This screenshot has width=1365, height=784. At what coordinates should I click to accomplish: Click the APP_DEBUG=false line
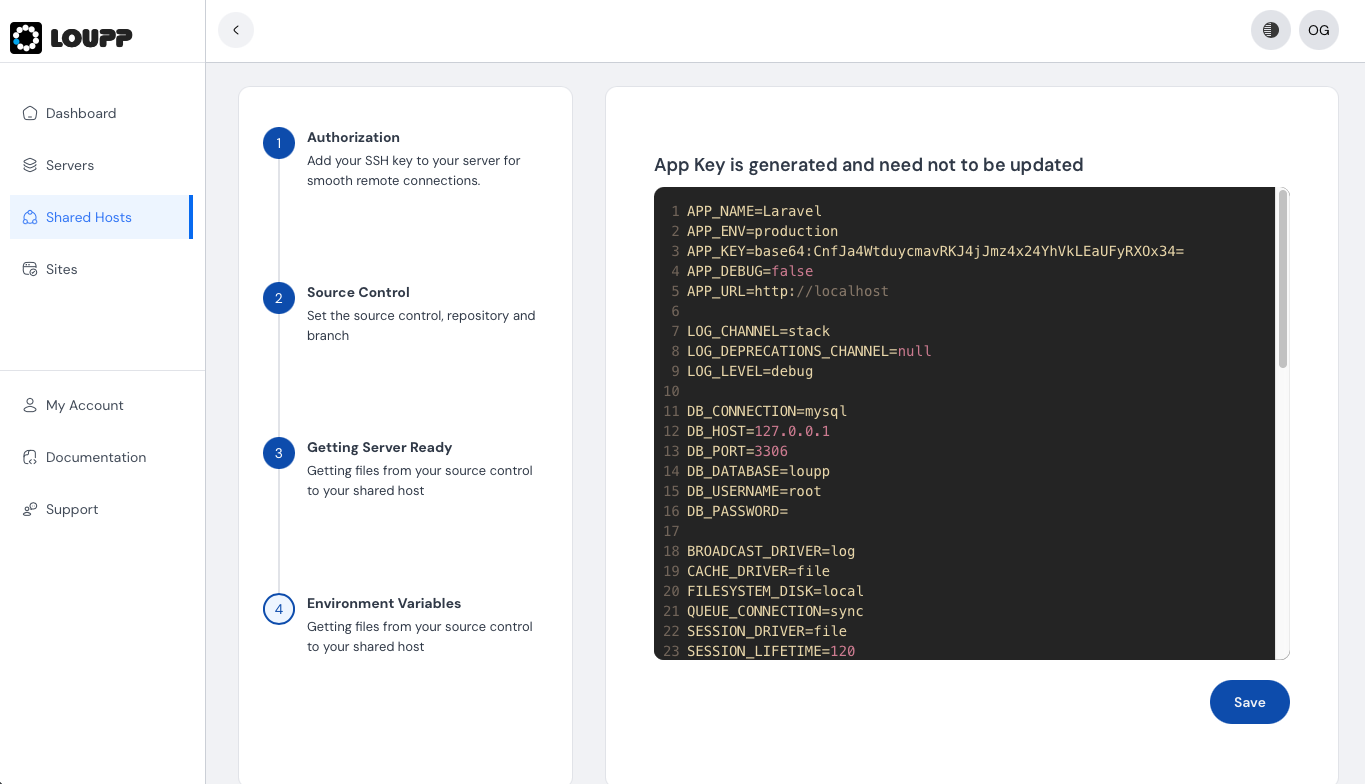coord(750,271)
